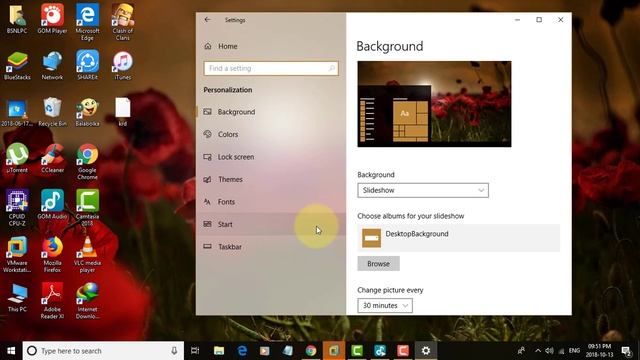
Task: Open Microsoft Edge desktop shortcut
Action: tap(87, 22)
